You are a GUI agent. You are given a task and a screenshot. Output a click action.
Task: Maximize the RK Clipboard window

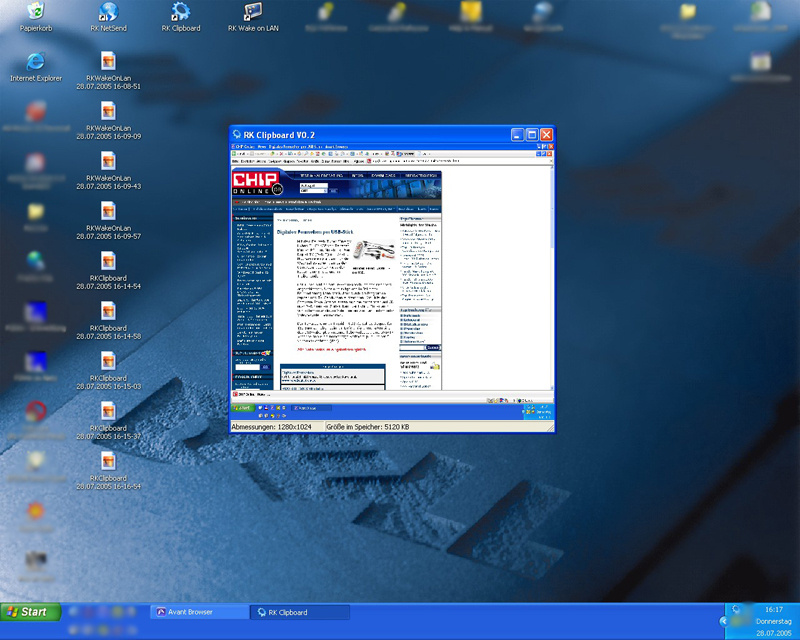[532, 134]
